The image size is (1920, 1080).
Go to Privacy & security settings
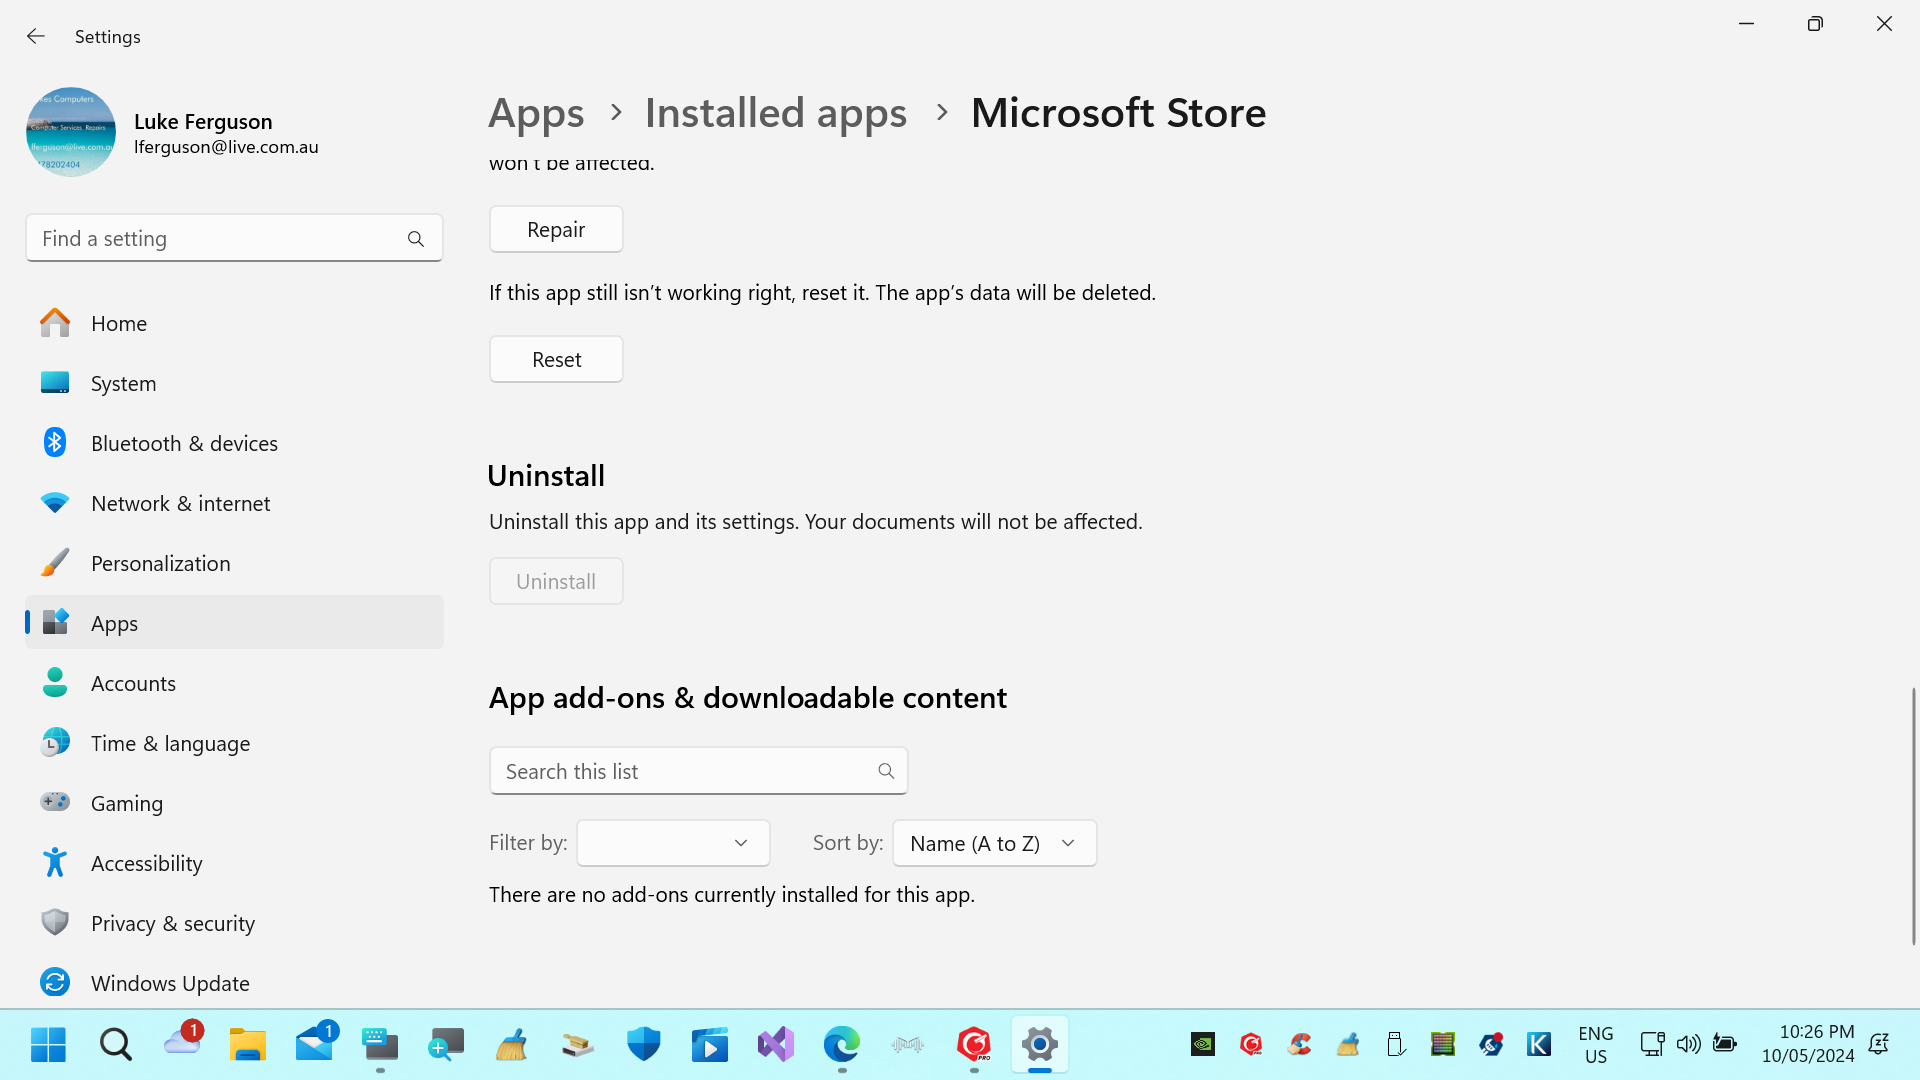(234, 923)
